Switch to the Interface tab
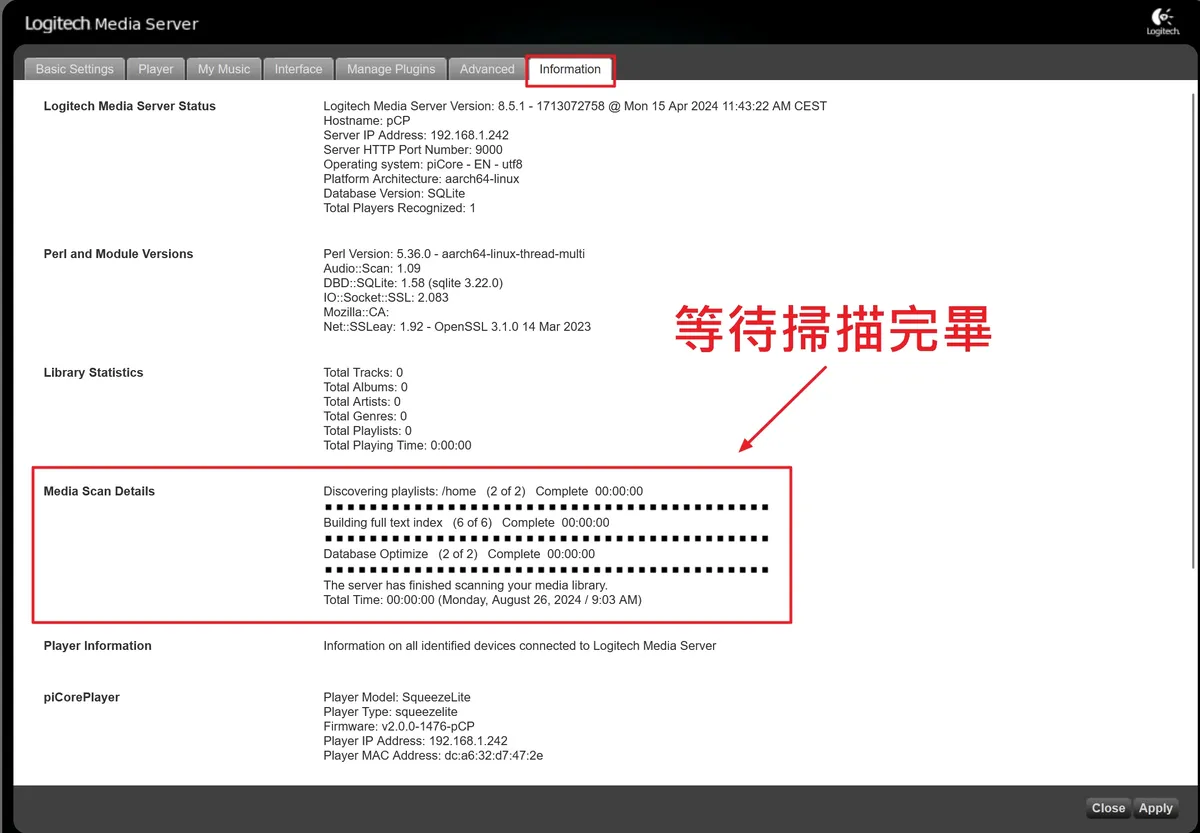Image resolution: width=1200 pixels, height=833 pixels. click(299, 69)
